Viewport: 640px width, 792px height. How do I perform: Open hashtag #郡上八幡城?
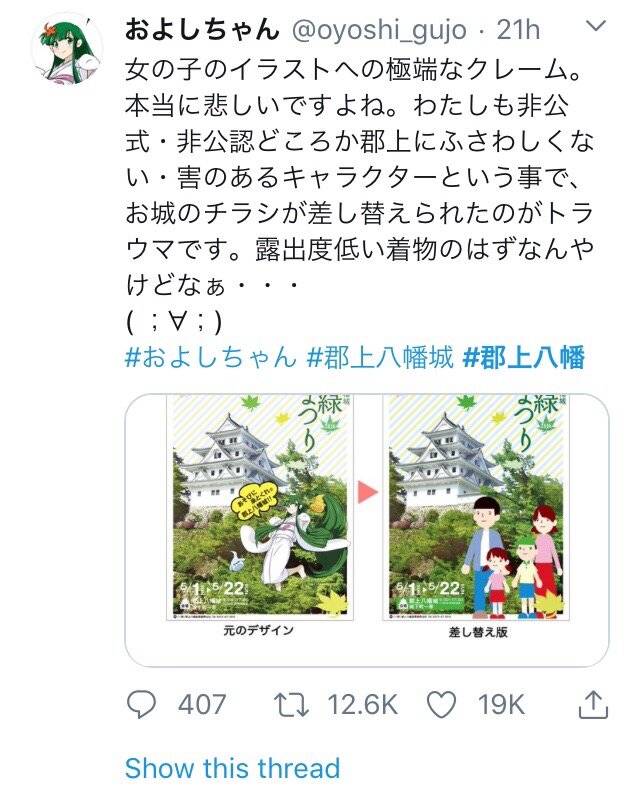coord(380,358)
